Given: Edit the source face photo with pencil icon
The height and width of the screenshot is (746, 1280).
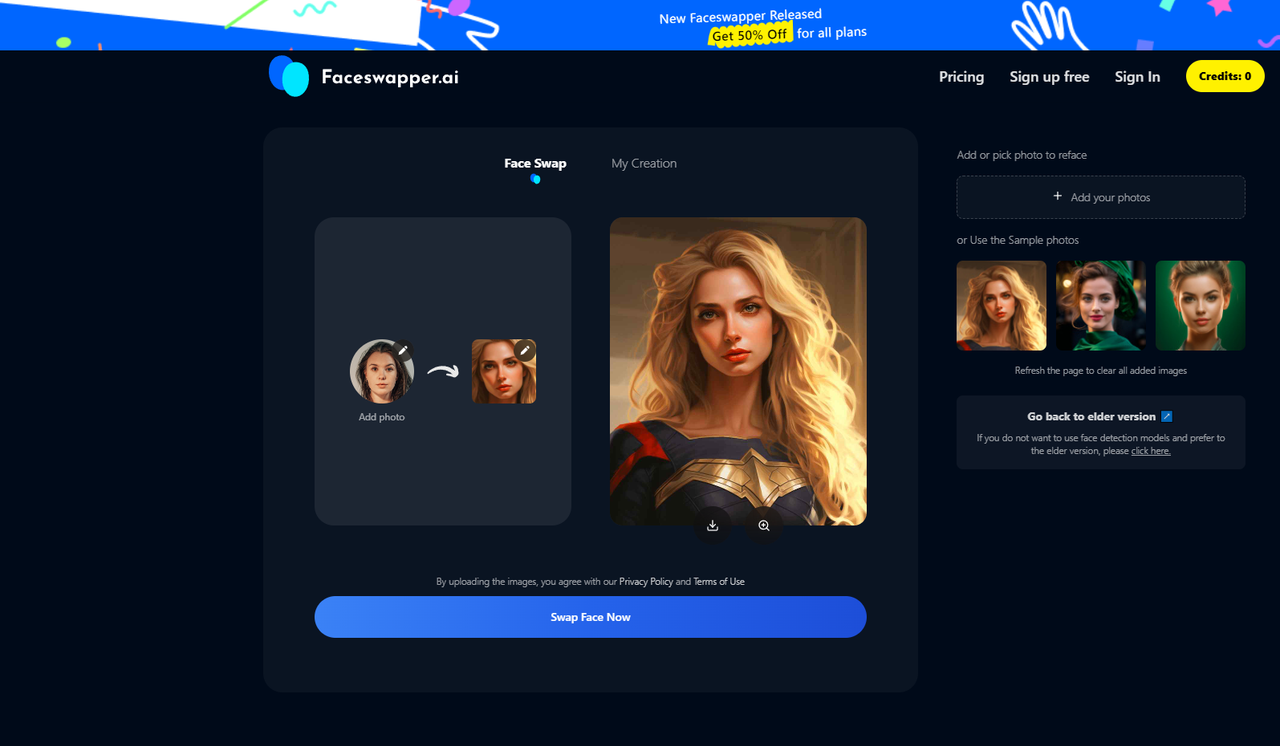Looking at the screenshot, I should [403, 350].
